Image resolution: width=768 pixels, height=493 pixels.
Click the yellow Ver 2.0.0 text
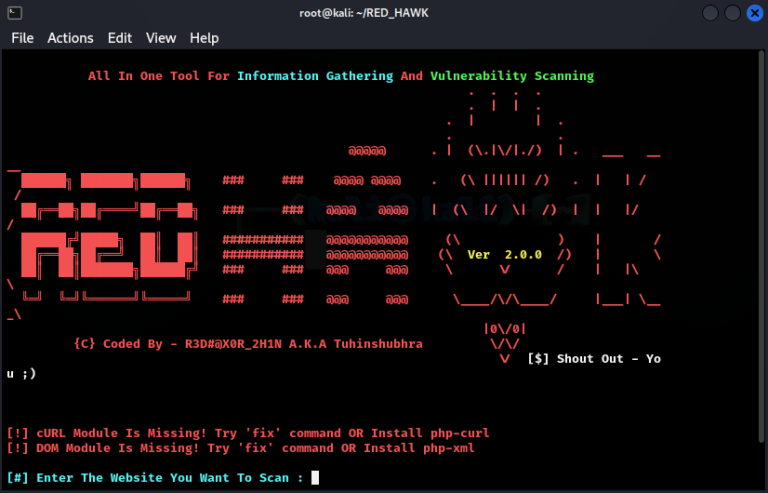point(504,254)
